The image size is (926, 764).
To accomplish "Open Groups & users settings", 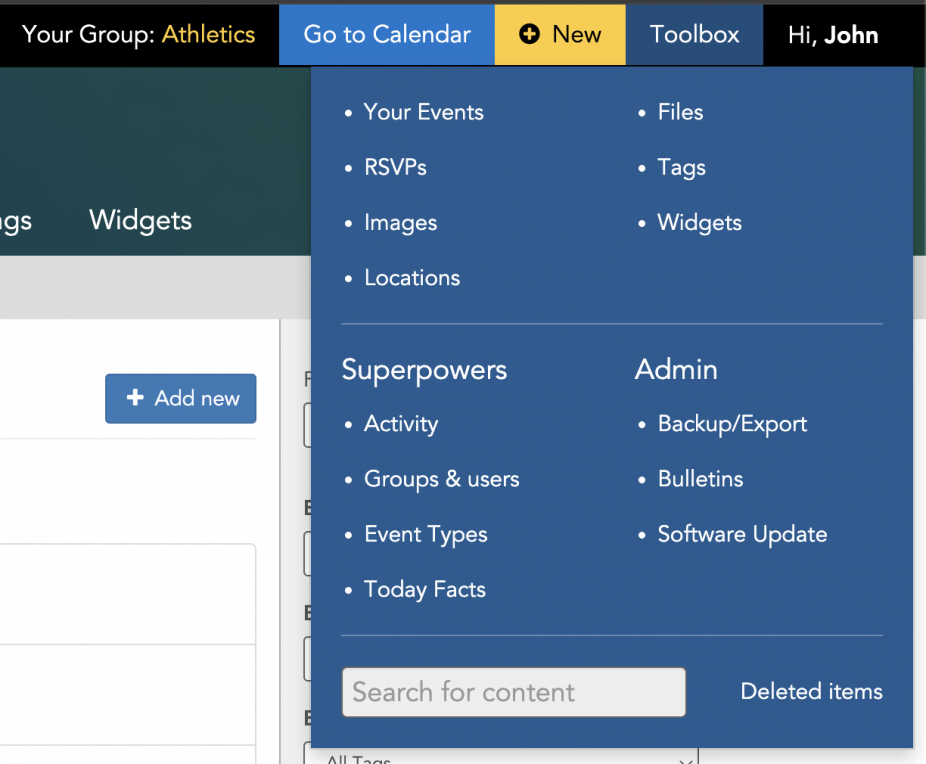I will coord(441,479).
